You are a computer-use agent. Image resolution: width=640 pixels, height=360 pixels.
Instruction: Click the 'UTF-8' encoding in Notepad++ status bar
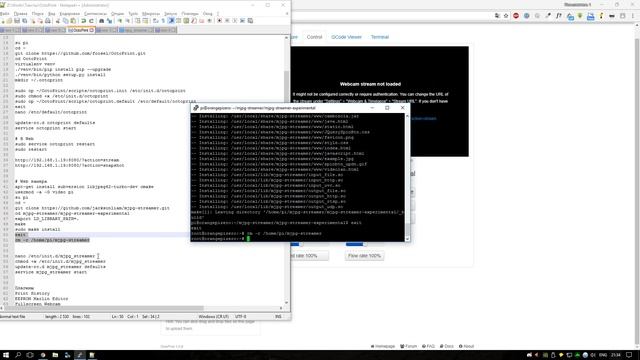tap(240, 317)
